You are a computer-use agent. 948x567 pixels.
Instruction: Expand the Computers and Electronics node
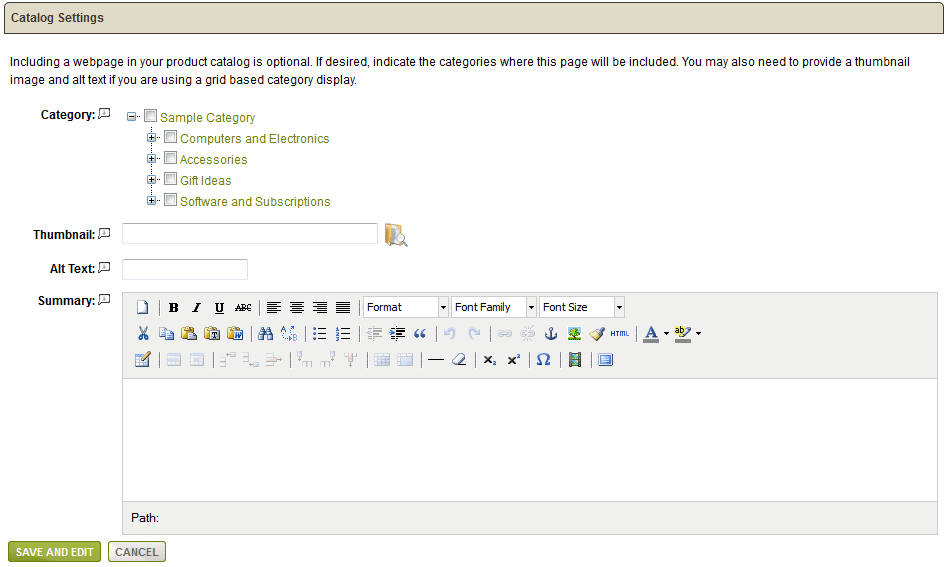click(151, 138)
